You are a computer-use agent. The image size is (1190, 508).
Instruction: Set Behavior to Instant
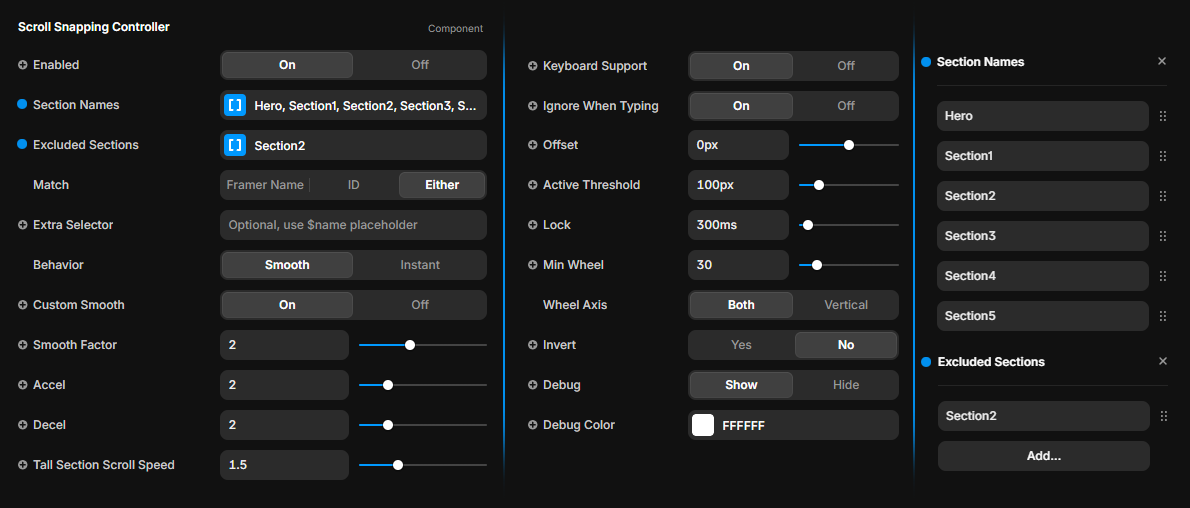[x=420, y=265]
